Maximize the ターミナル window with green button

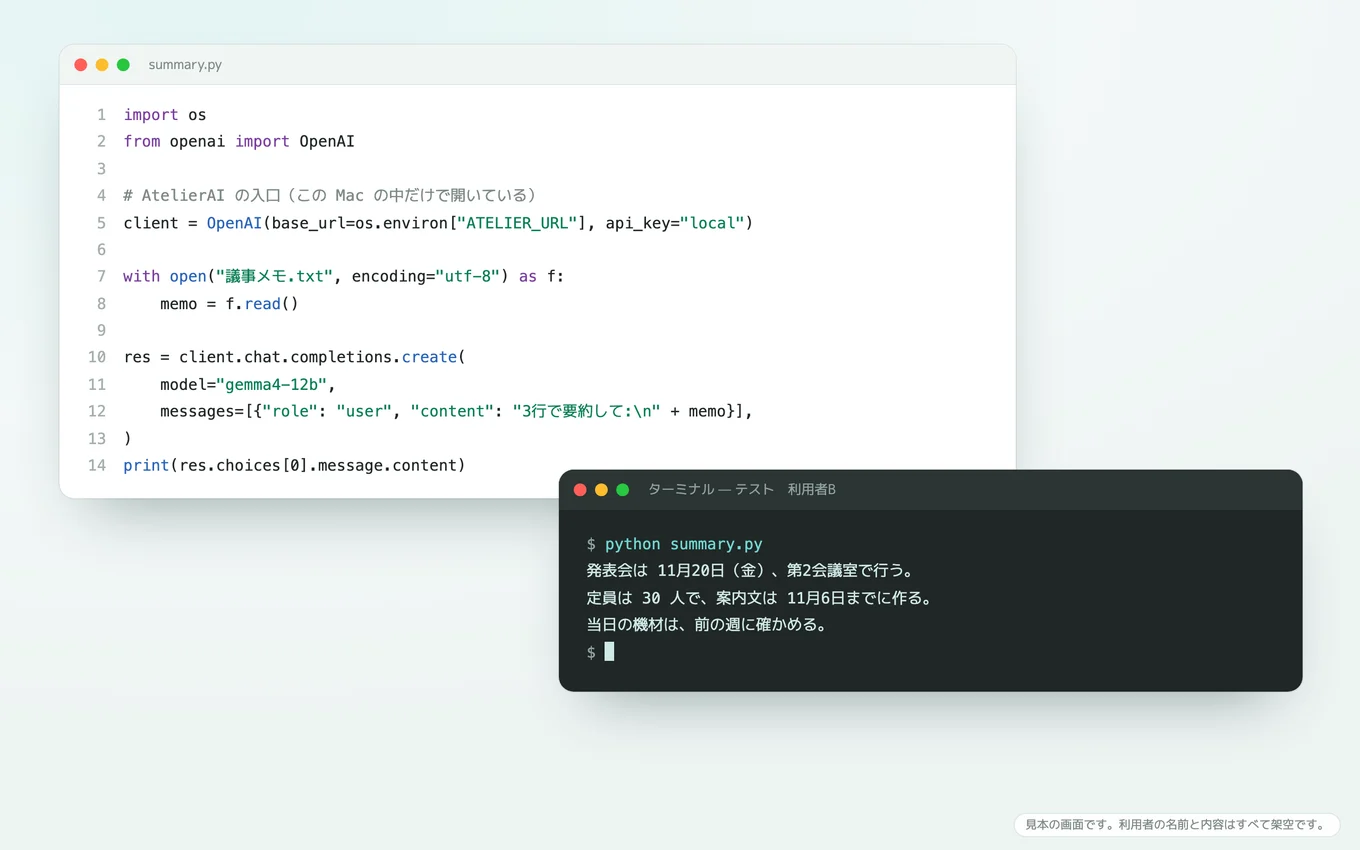(622, 490)
